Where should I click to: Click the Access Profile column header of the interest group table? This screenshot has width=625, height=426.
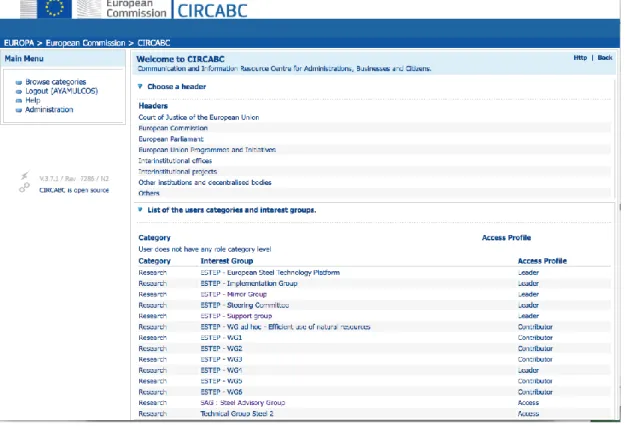[542, 261]
